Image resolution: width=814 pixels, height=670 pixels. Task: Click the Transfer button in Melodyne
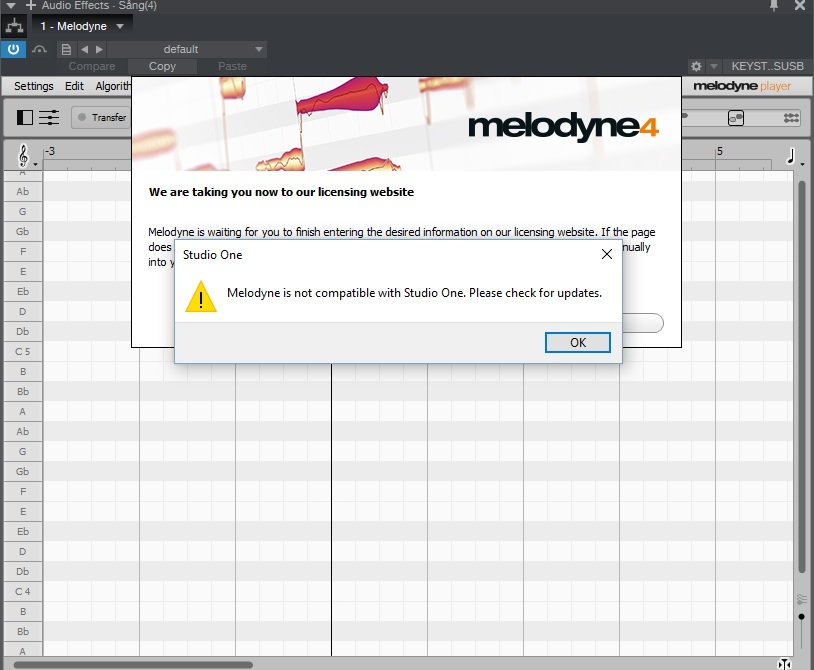pos(102,118)
